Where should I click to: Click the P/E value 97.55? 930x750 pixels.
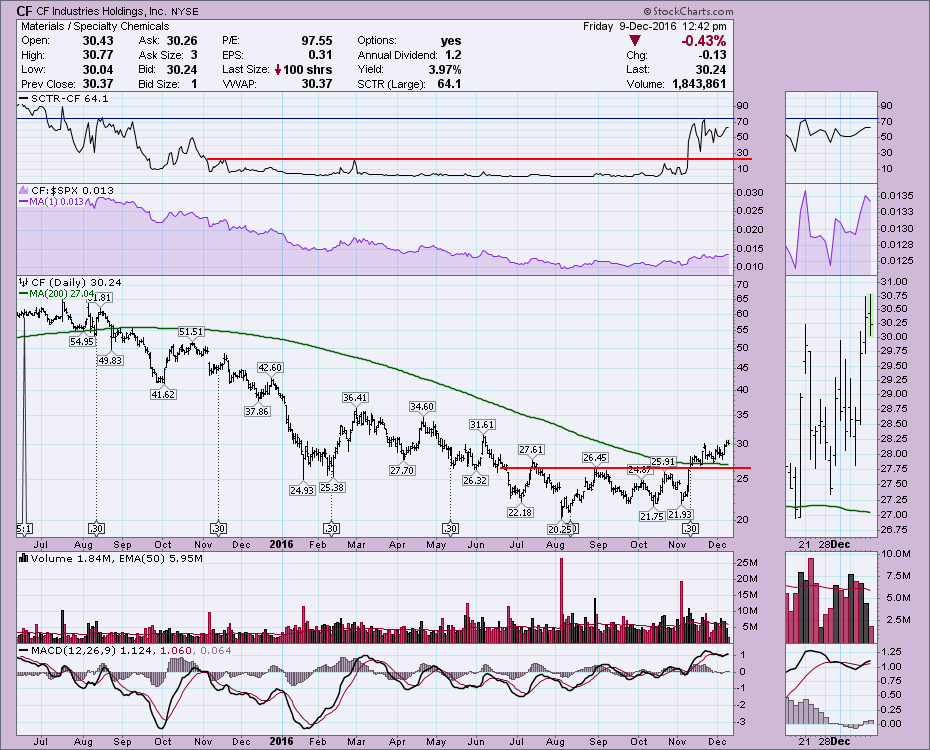click(317, 41)
